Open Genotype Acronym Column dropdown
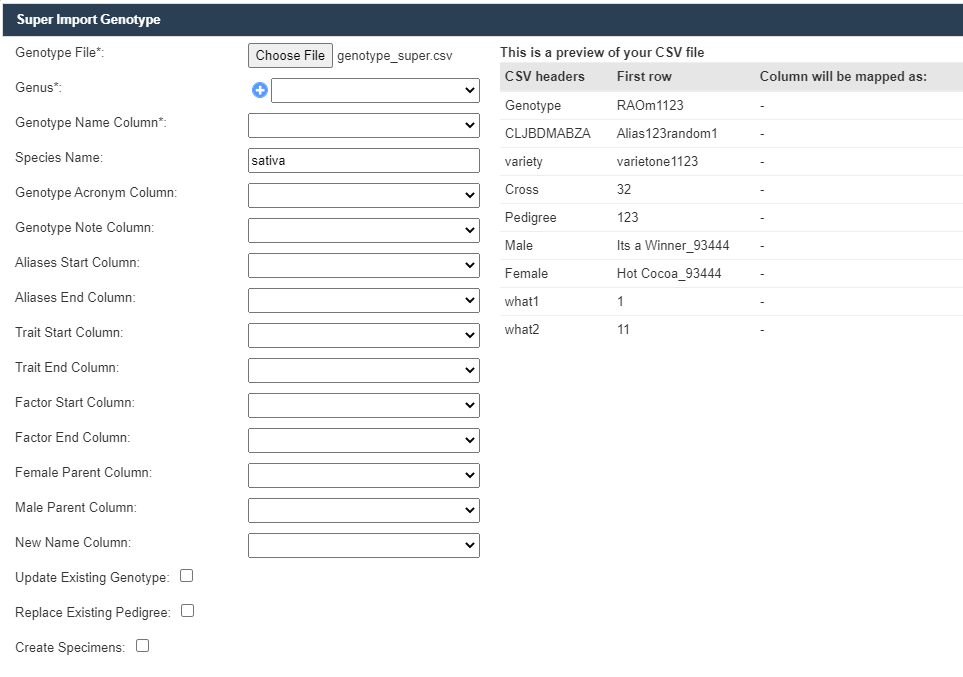 click(364, 196)
